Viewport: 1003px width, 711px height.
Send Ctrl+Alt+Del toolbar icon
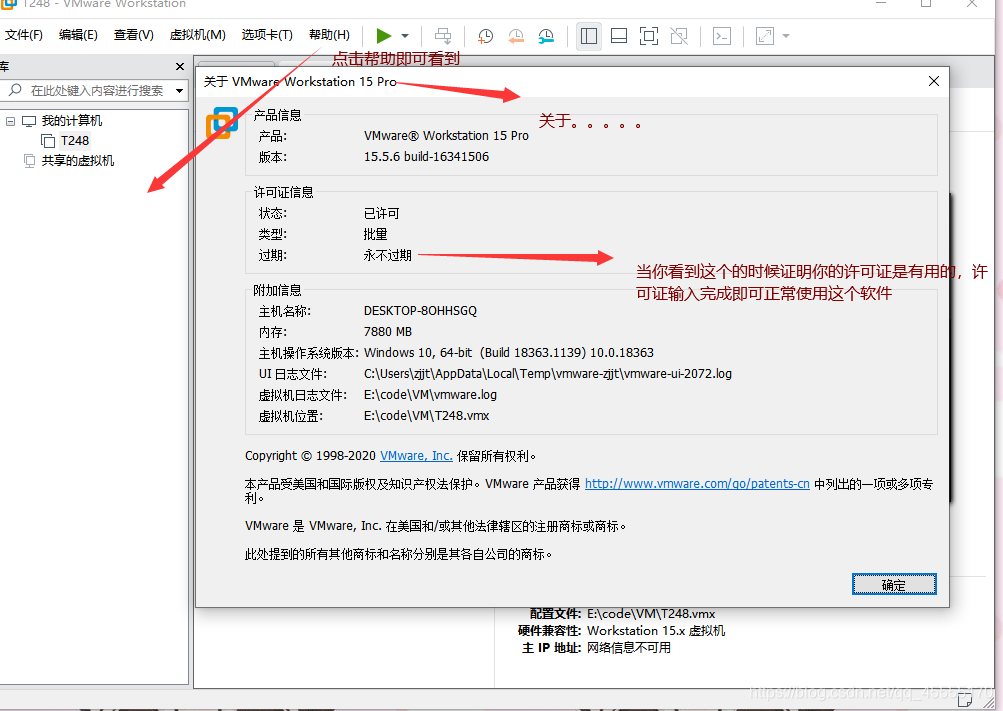[x=443, y=36]
